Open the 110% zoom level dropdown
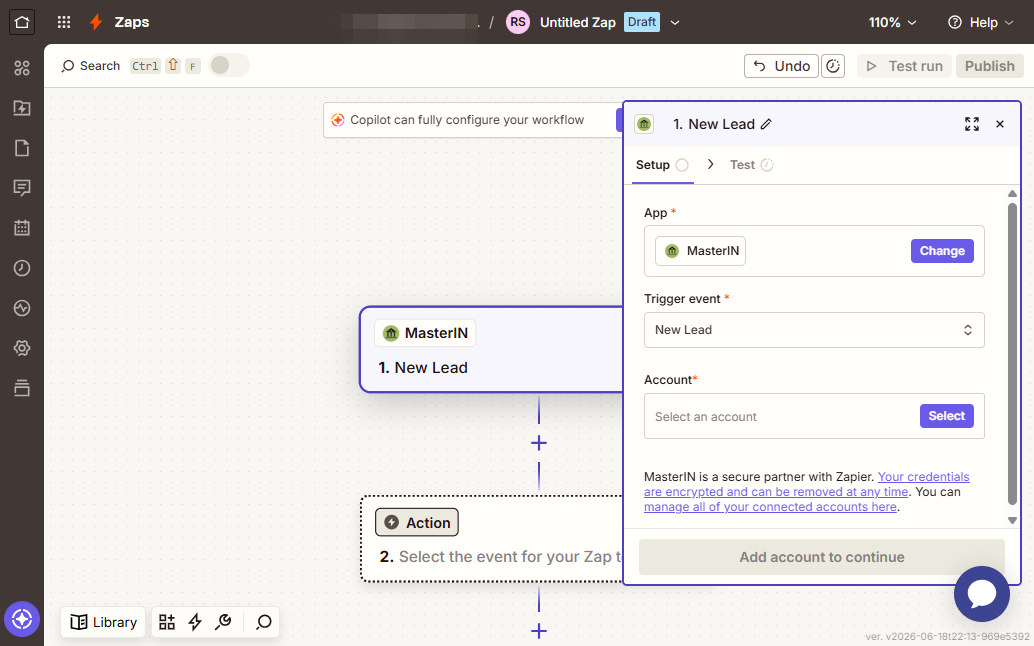The width and height of the screenshot is (1034, 646). [x=892, y=22]
